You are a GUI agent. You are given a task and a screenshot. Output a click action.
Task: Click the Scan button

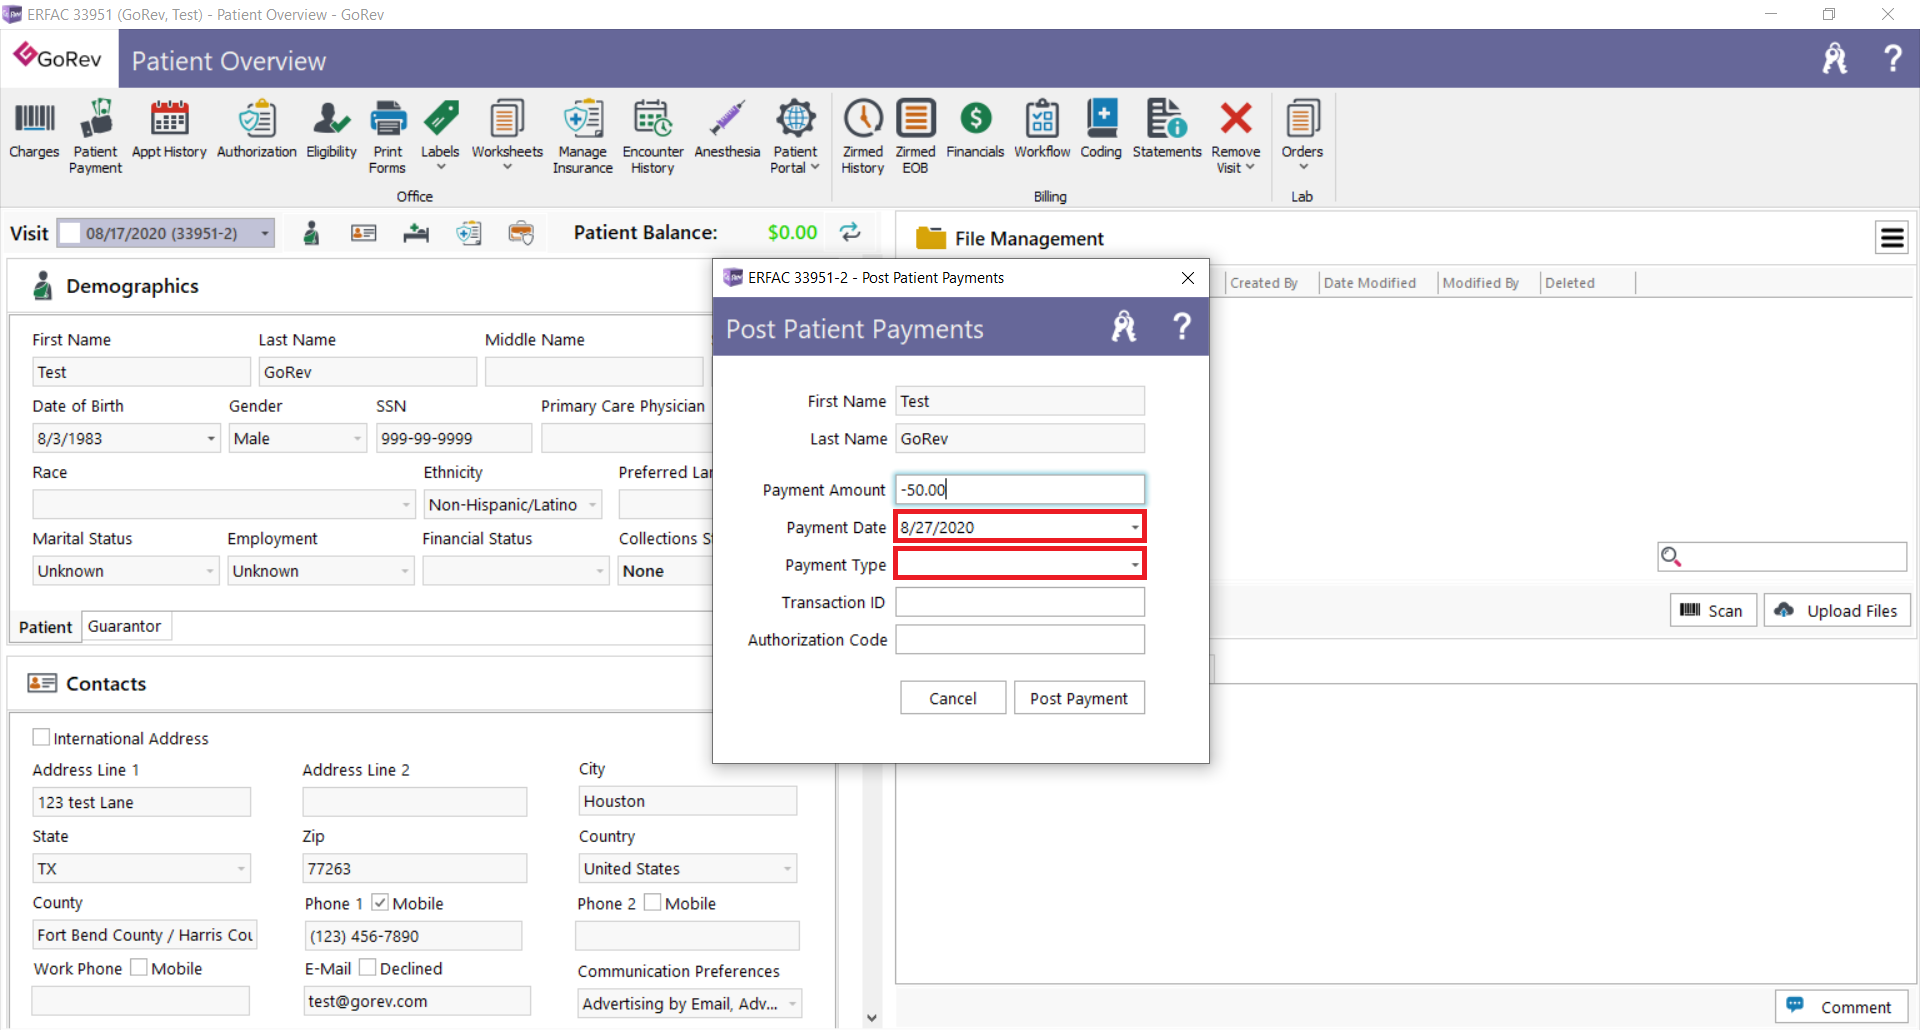1713,610
